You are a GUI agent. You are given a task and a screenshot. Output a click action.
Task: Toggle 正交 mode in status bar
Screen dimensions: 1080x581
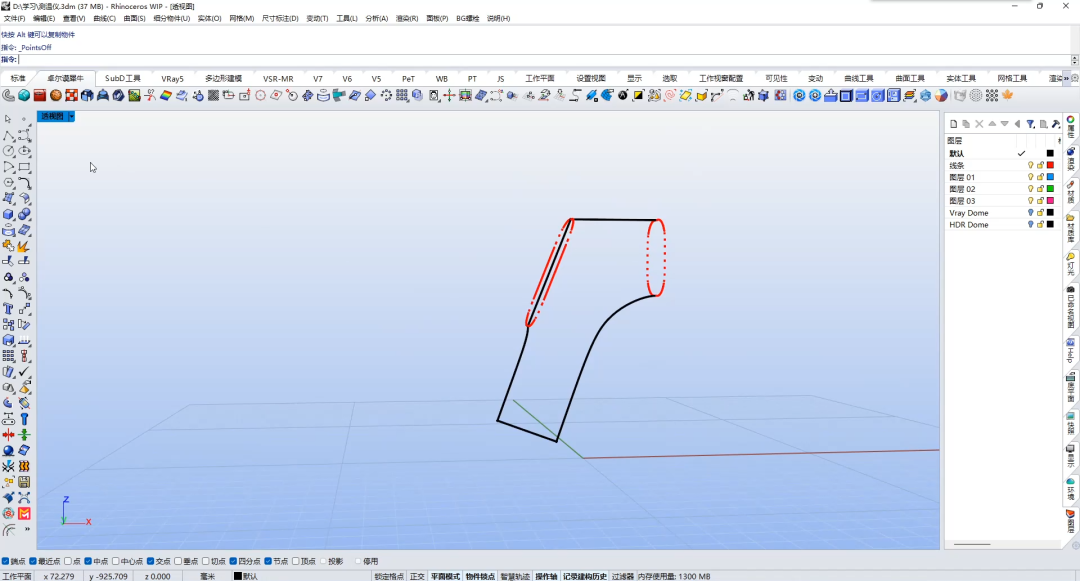tap(417, 576)
